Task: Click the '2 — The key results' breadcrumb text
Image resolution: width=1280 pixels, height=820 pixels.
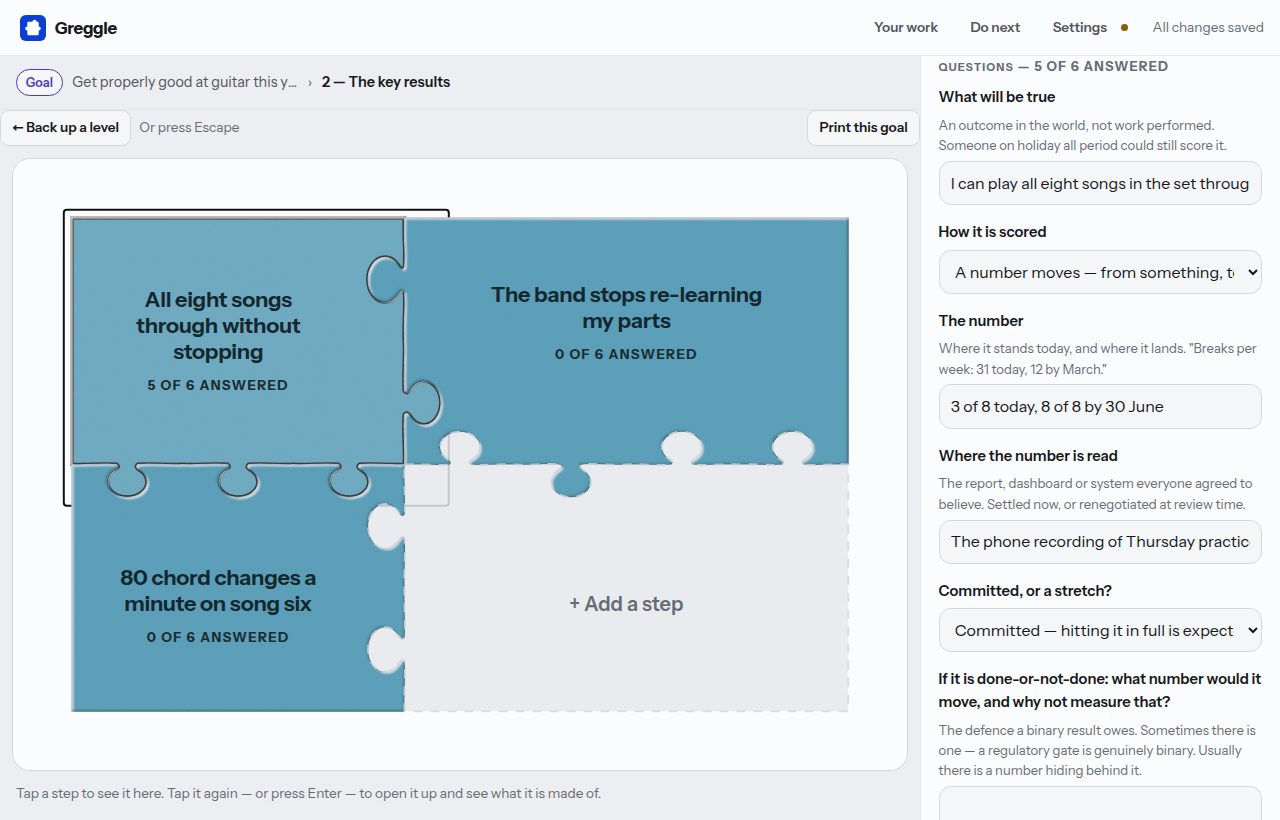Action: (x=386, y=82)
